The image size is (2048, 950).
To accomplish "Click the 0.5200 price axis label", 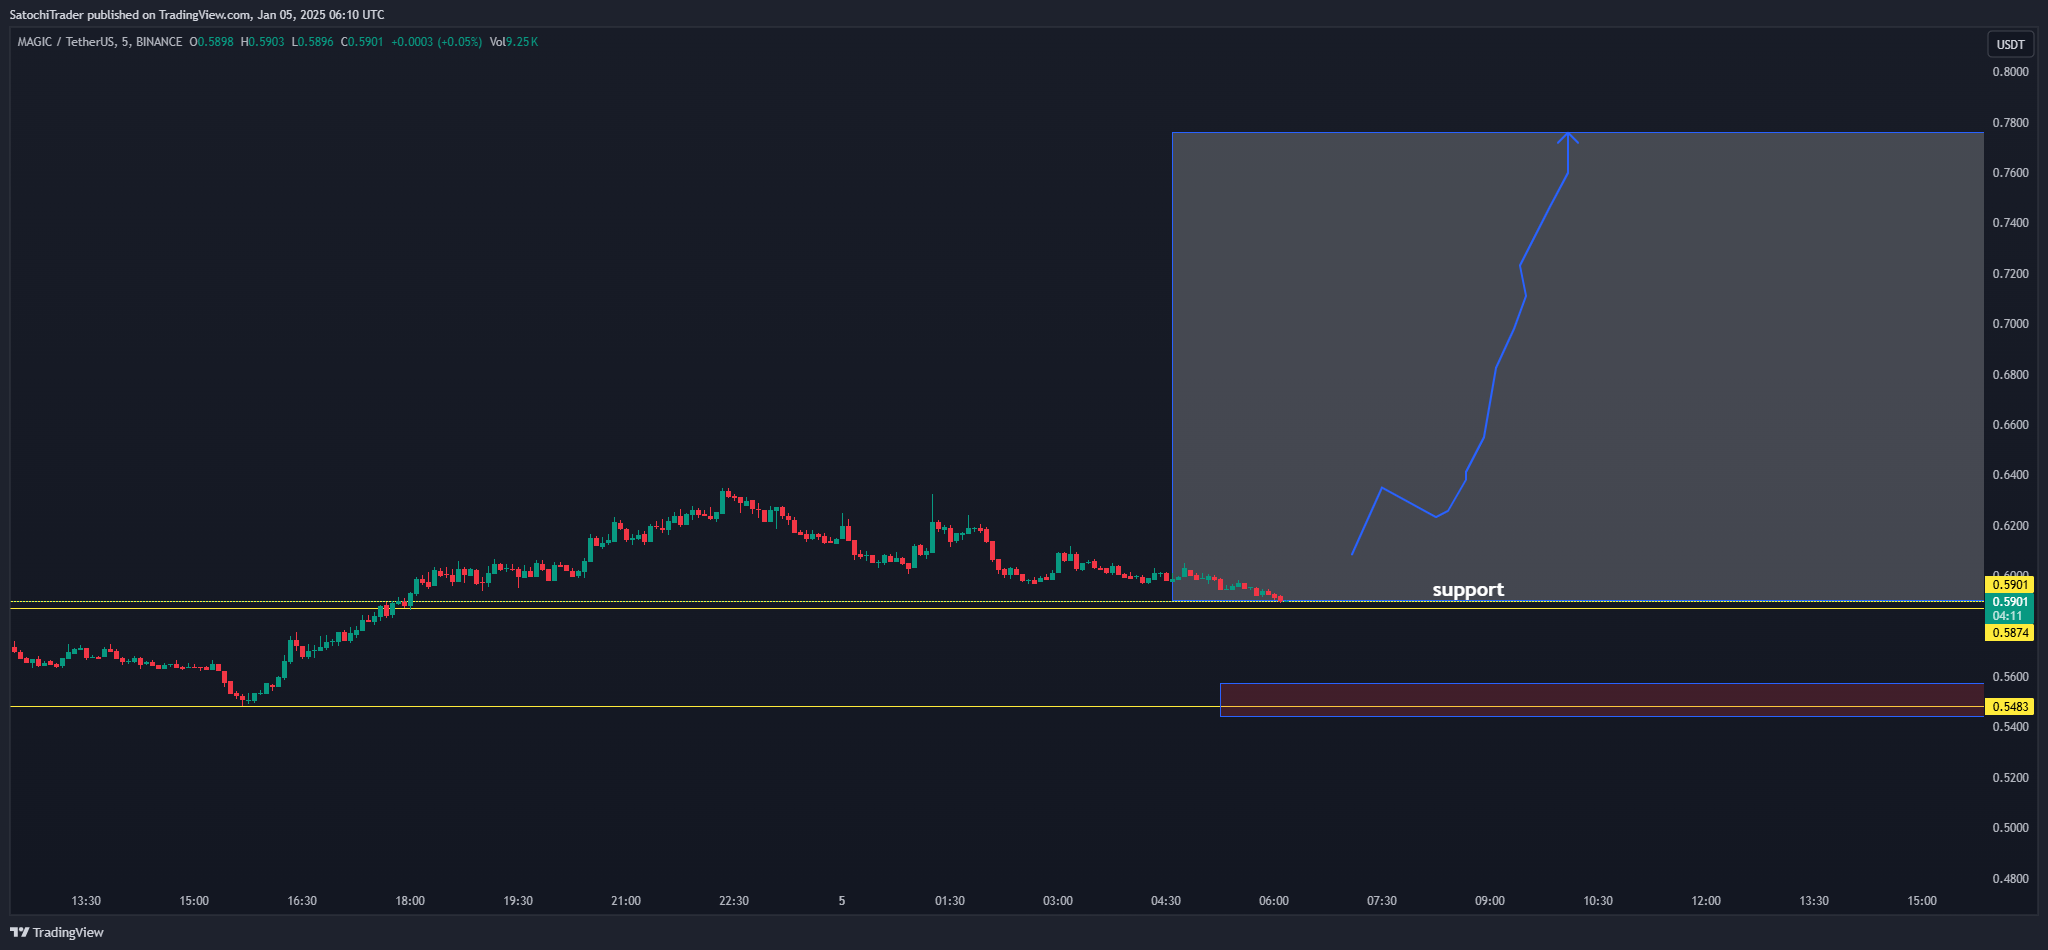I will coord(2010,778).
